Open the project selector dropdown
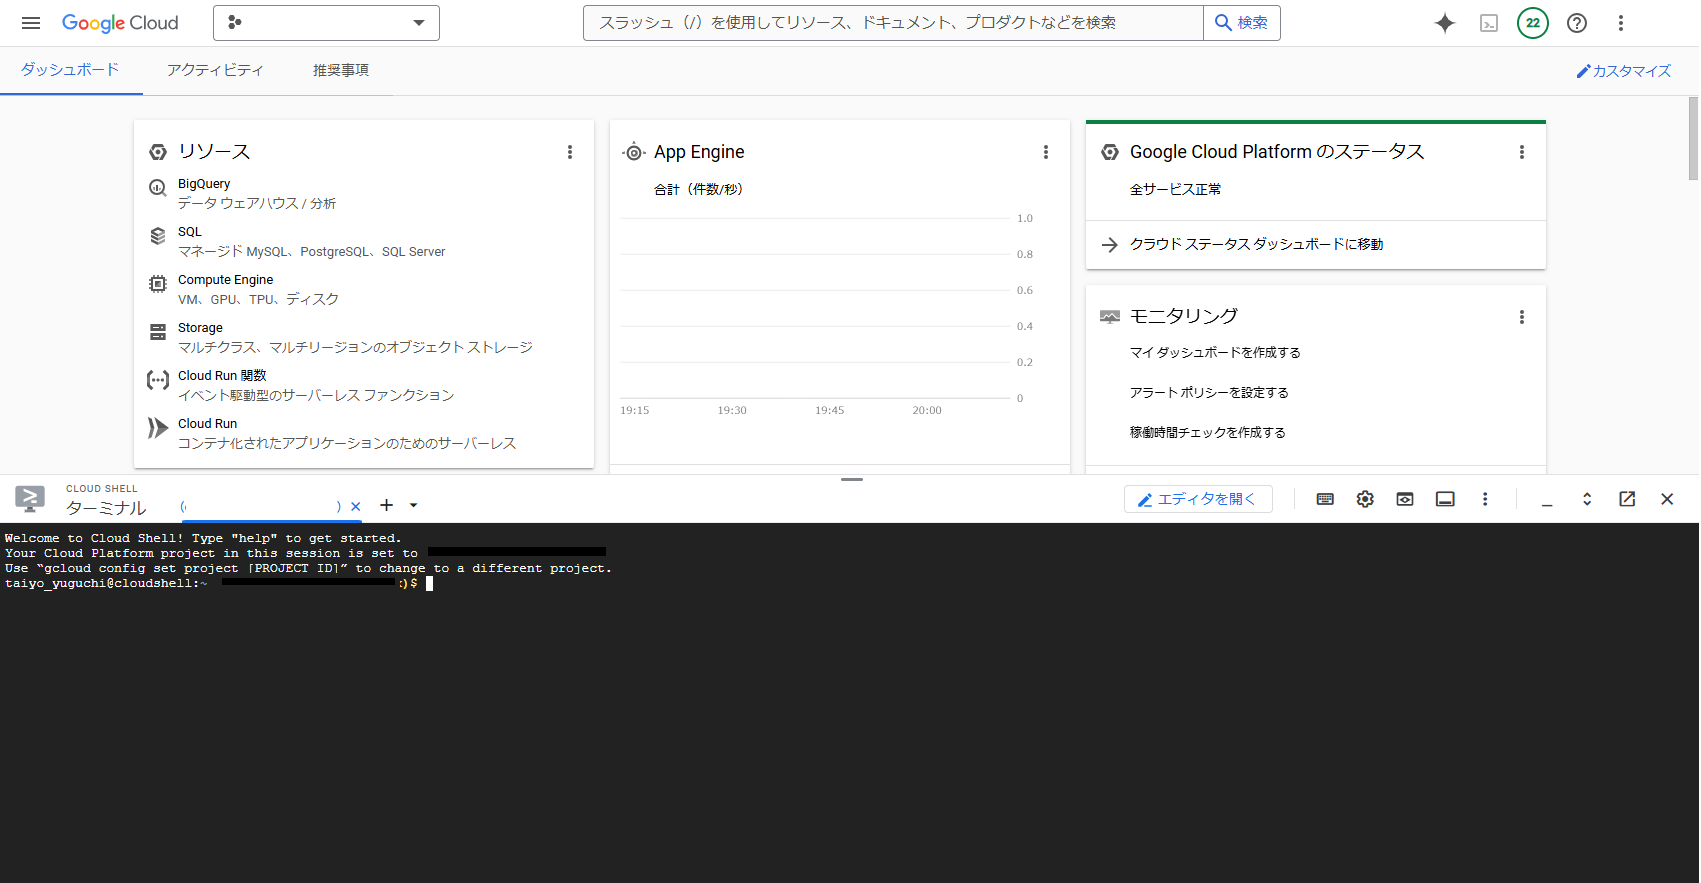 pos(326,23)
